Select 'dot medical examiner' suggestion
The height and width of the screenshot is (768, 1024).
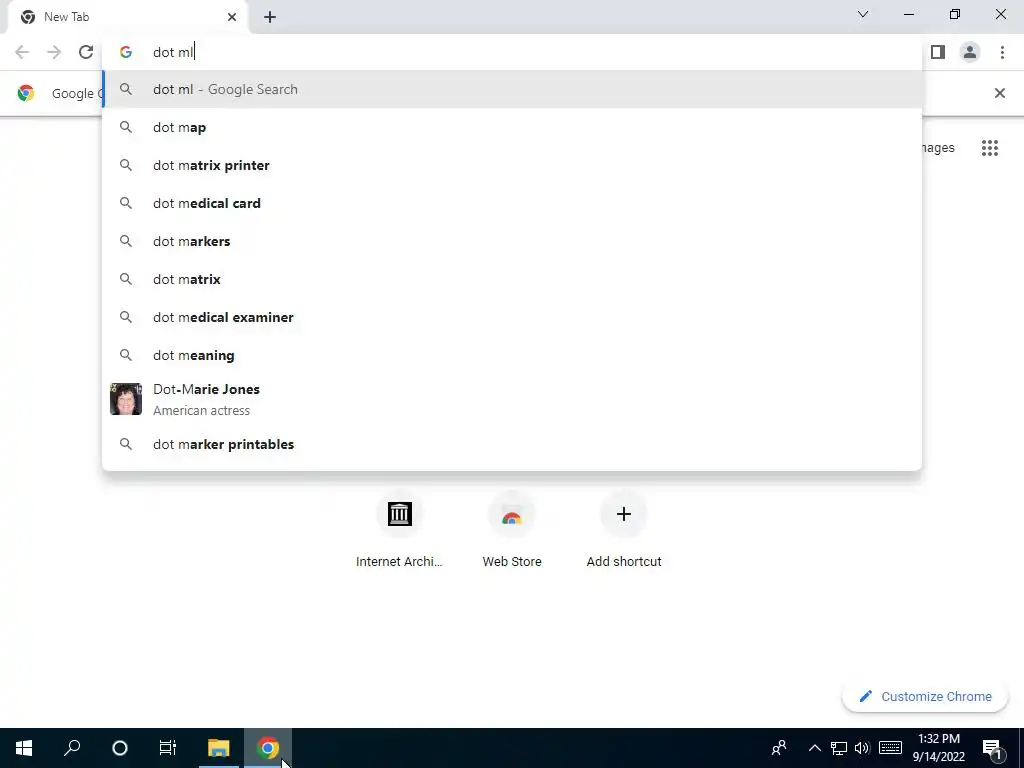(x=513, y=317)
